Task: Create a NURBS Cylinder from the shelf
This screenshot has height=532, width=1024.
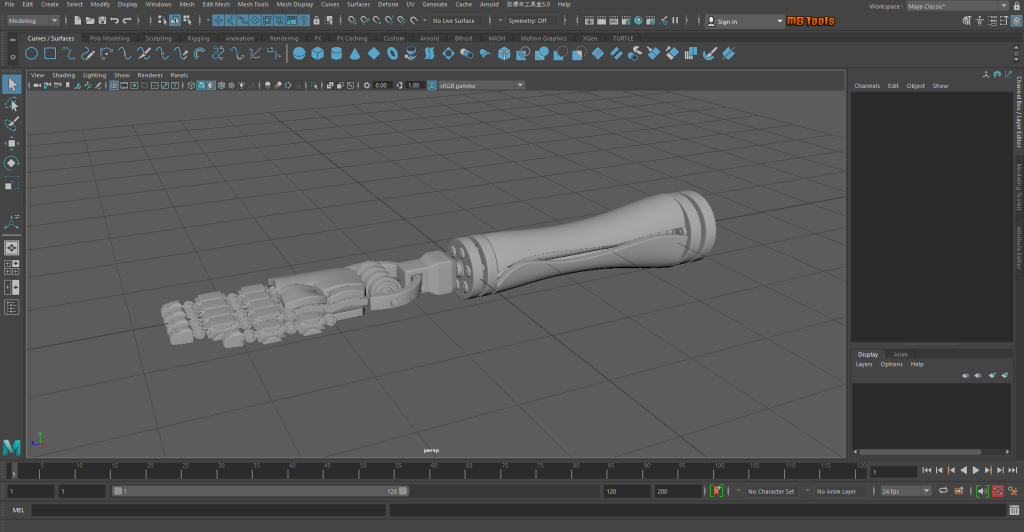Action: point(336,54)
